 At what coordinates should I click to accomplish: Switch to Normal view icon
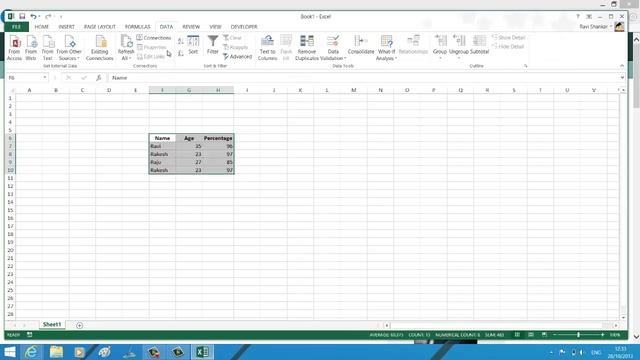tap(517, 335)
